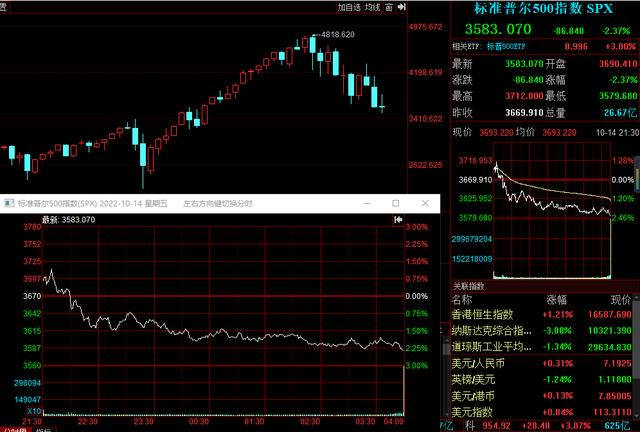Screen dimensions: 640x432
Task: Click the large 3583.070 index price
Action: coord(498,29)
